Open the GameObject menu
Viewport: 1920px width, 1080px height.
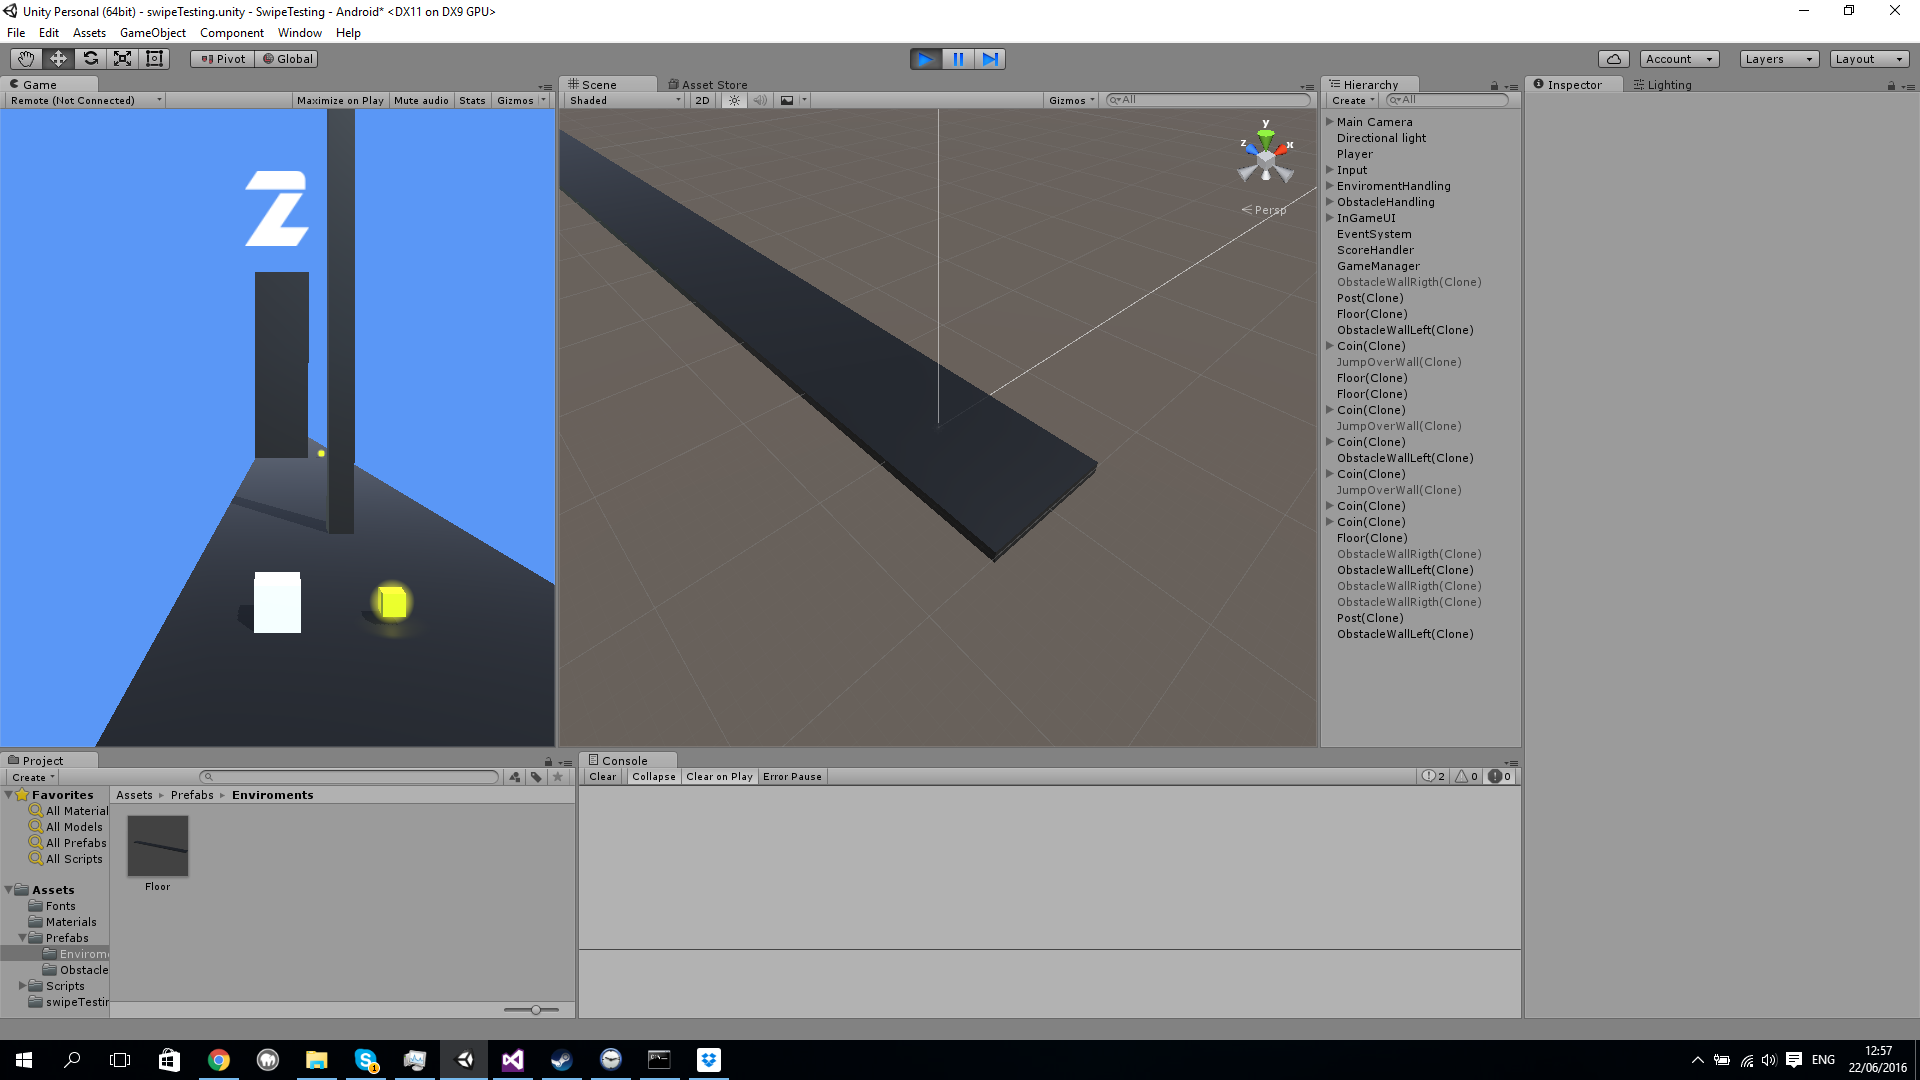(153, 33)
